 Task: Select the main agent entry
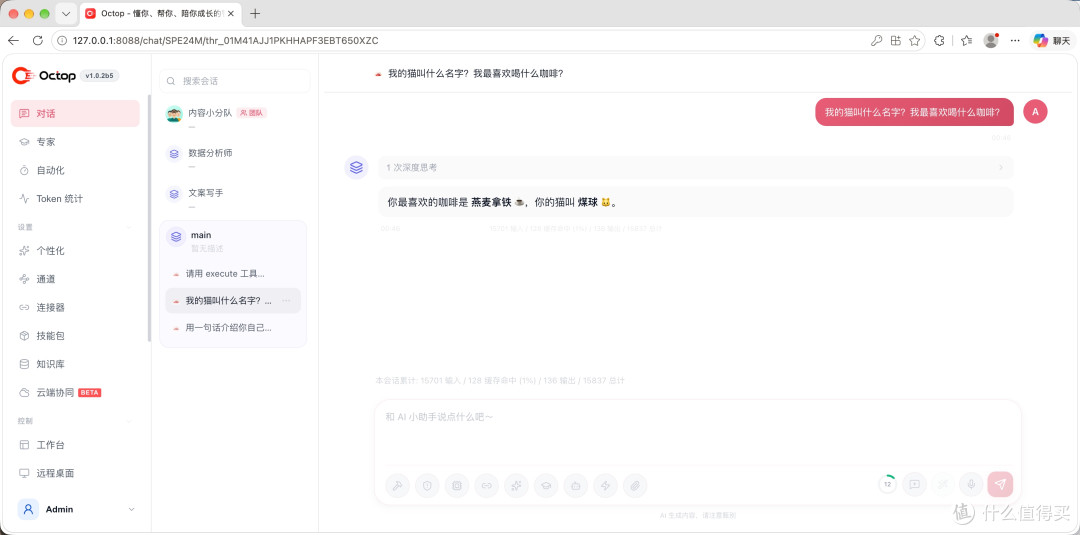click(233, 239)
